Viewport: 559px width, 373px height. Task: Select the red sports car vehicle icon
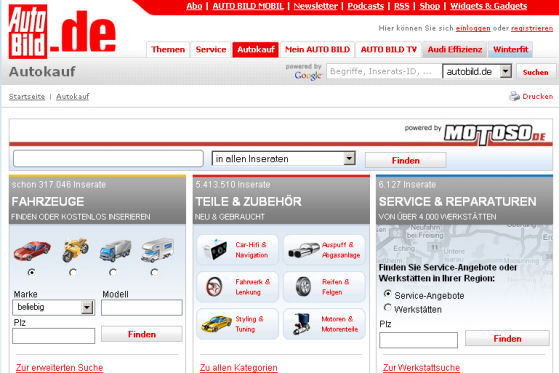[32, 250]
